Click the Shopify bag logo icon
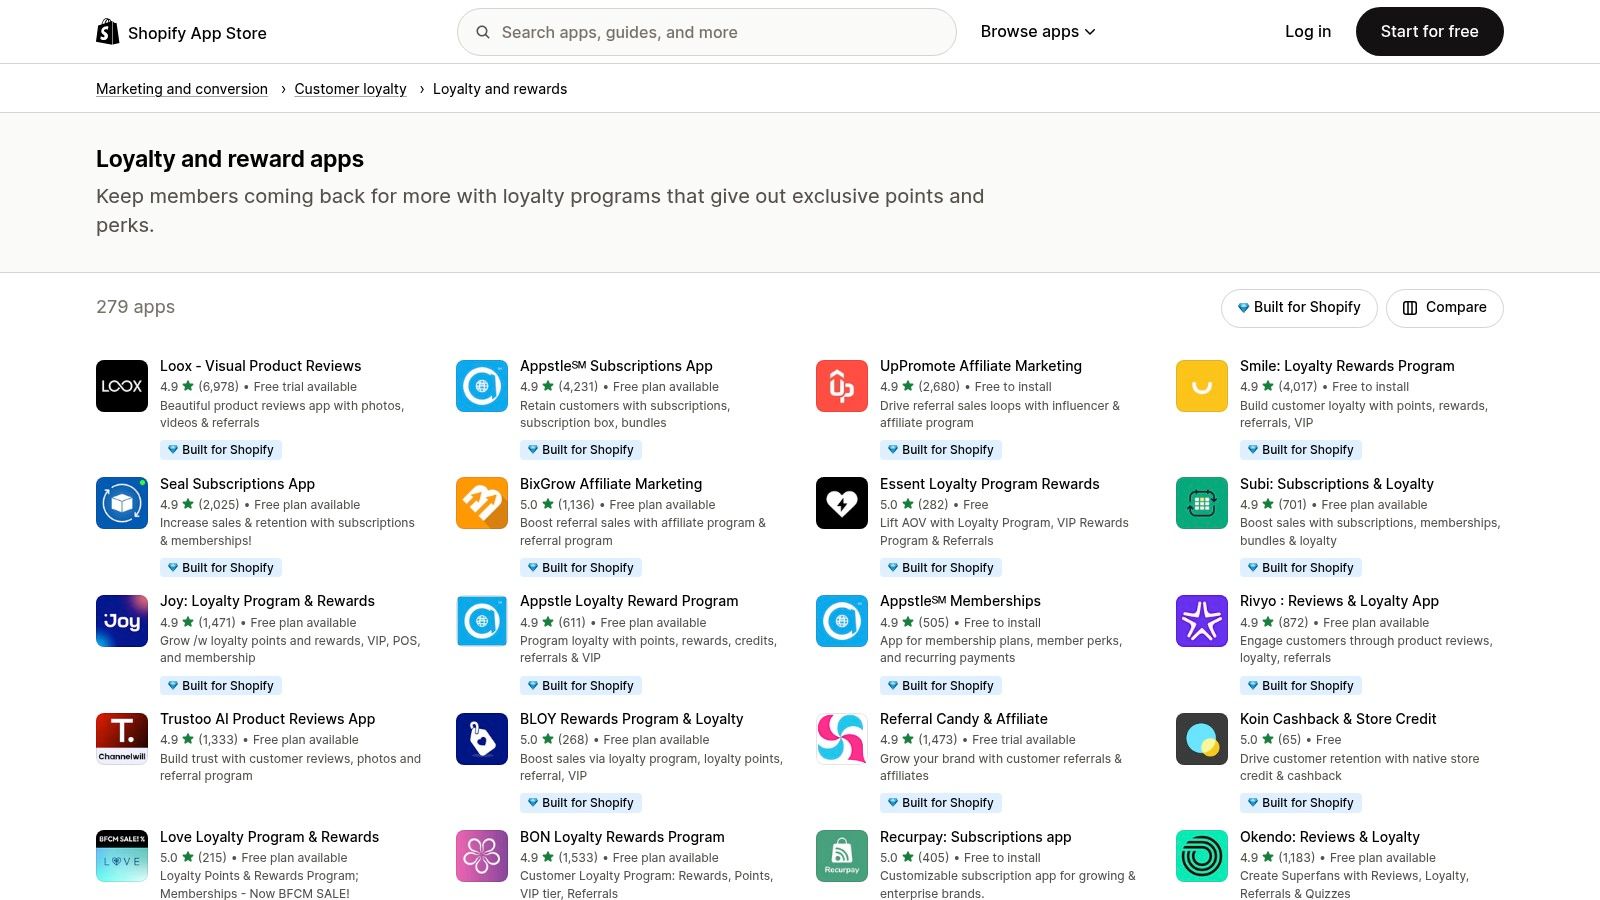The width and height of the screenshot is (1600, 900). [x=107, y=32]
